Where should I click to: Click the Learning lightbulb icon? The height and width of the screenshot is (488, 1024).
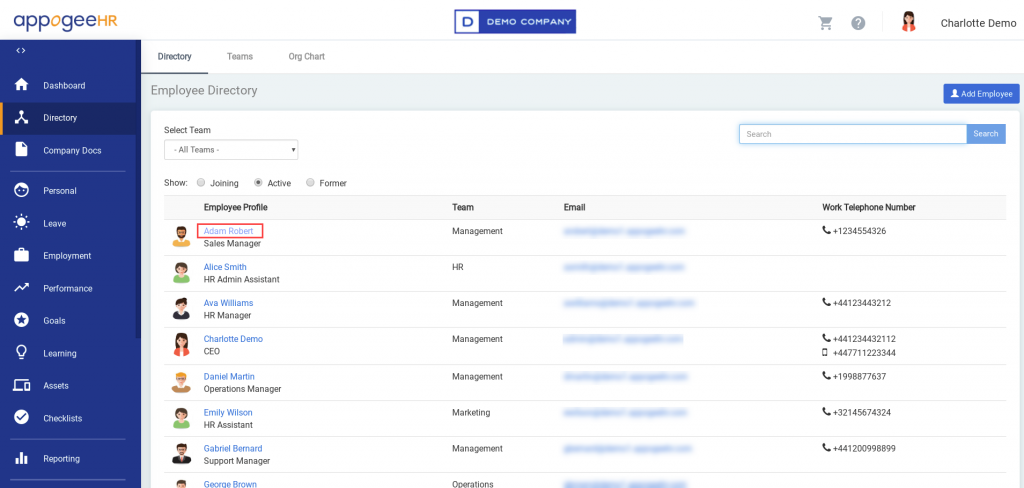(x=21, y=353)
